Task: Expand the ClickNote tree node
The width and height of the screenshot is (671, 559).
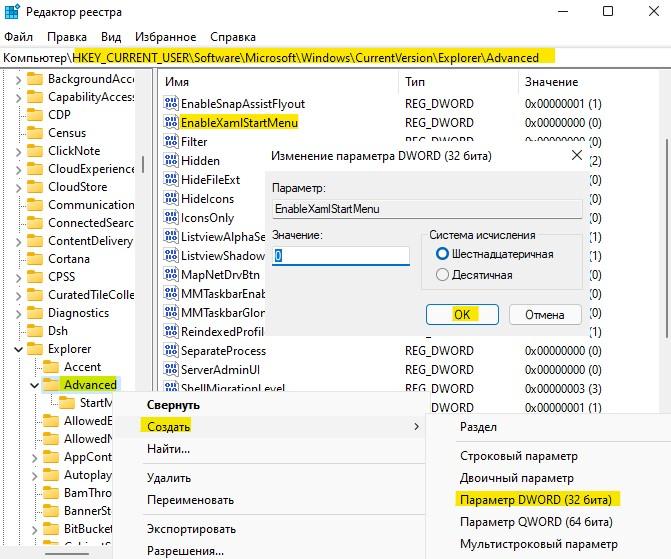Action: [x=18, y=152]
